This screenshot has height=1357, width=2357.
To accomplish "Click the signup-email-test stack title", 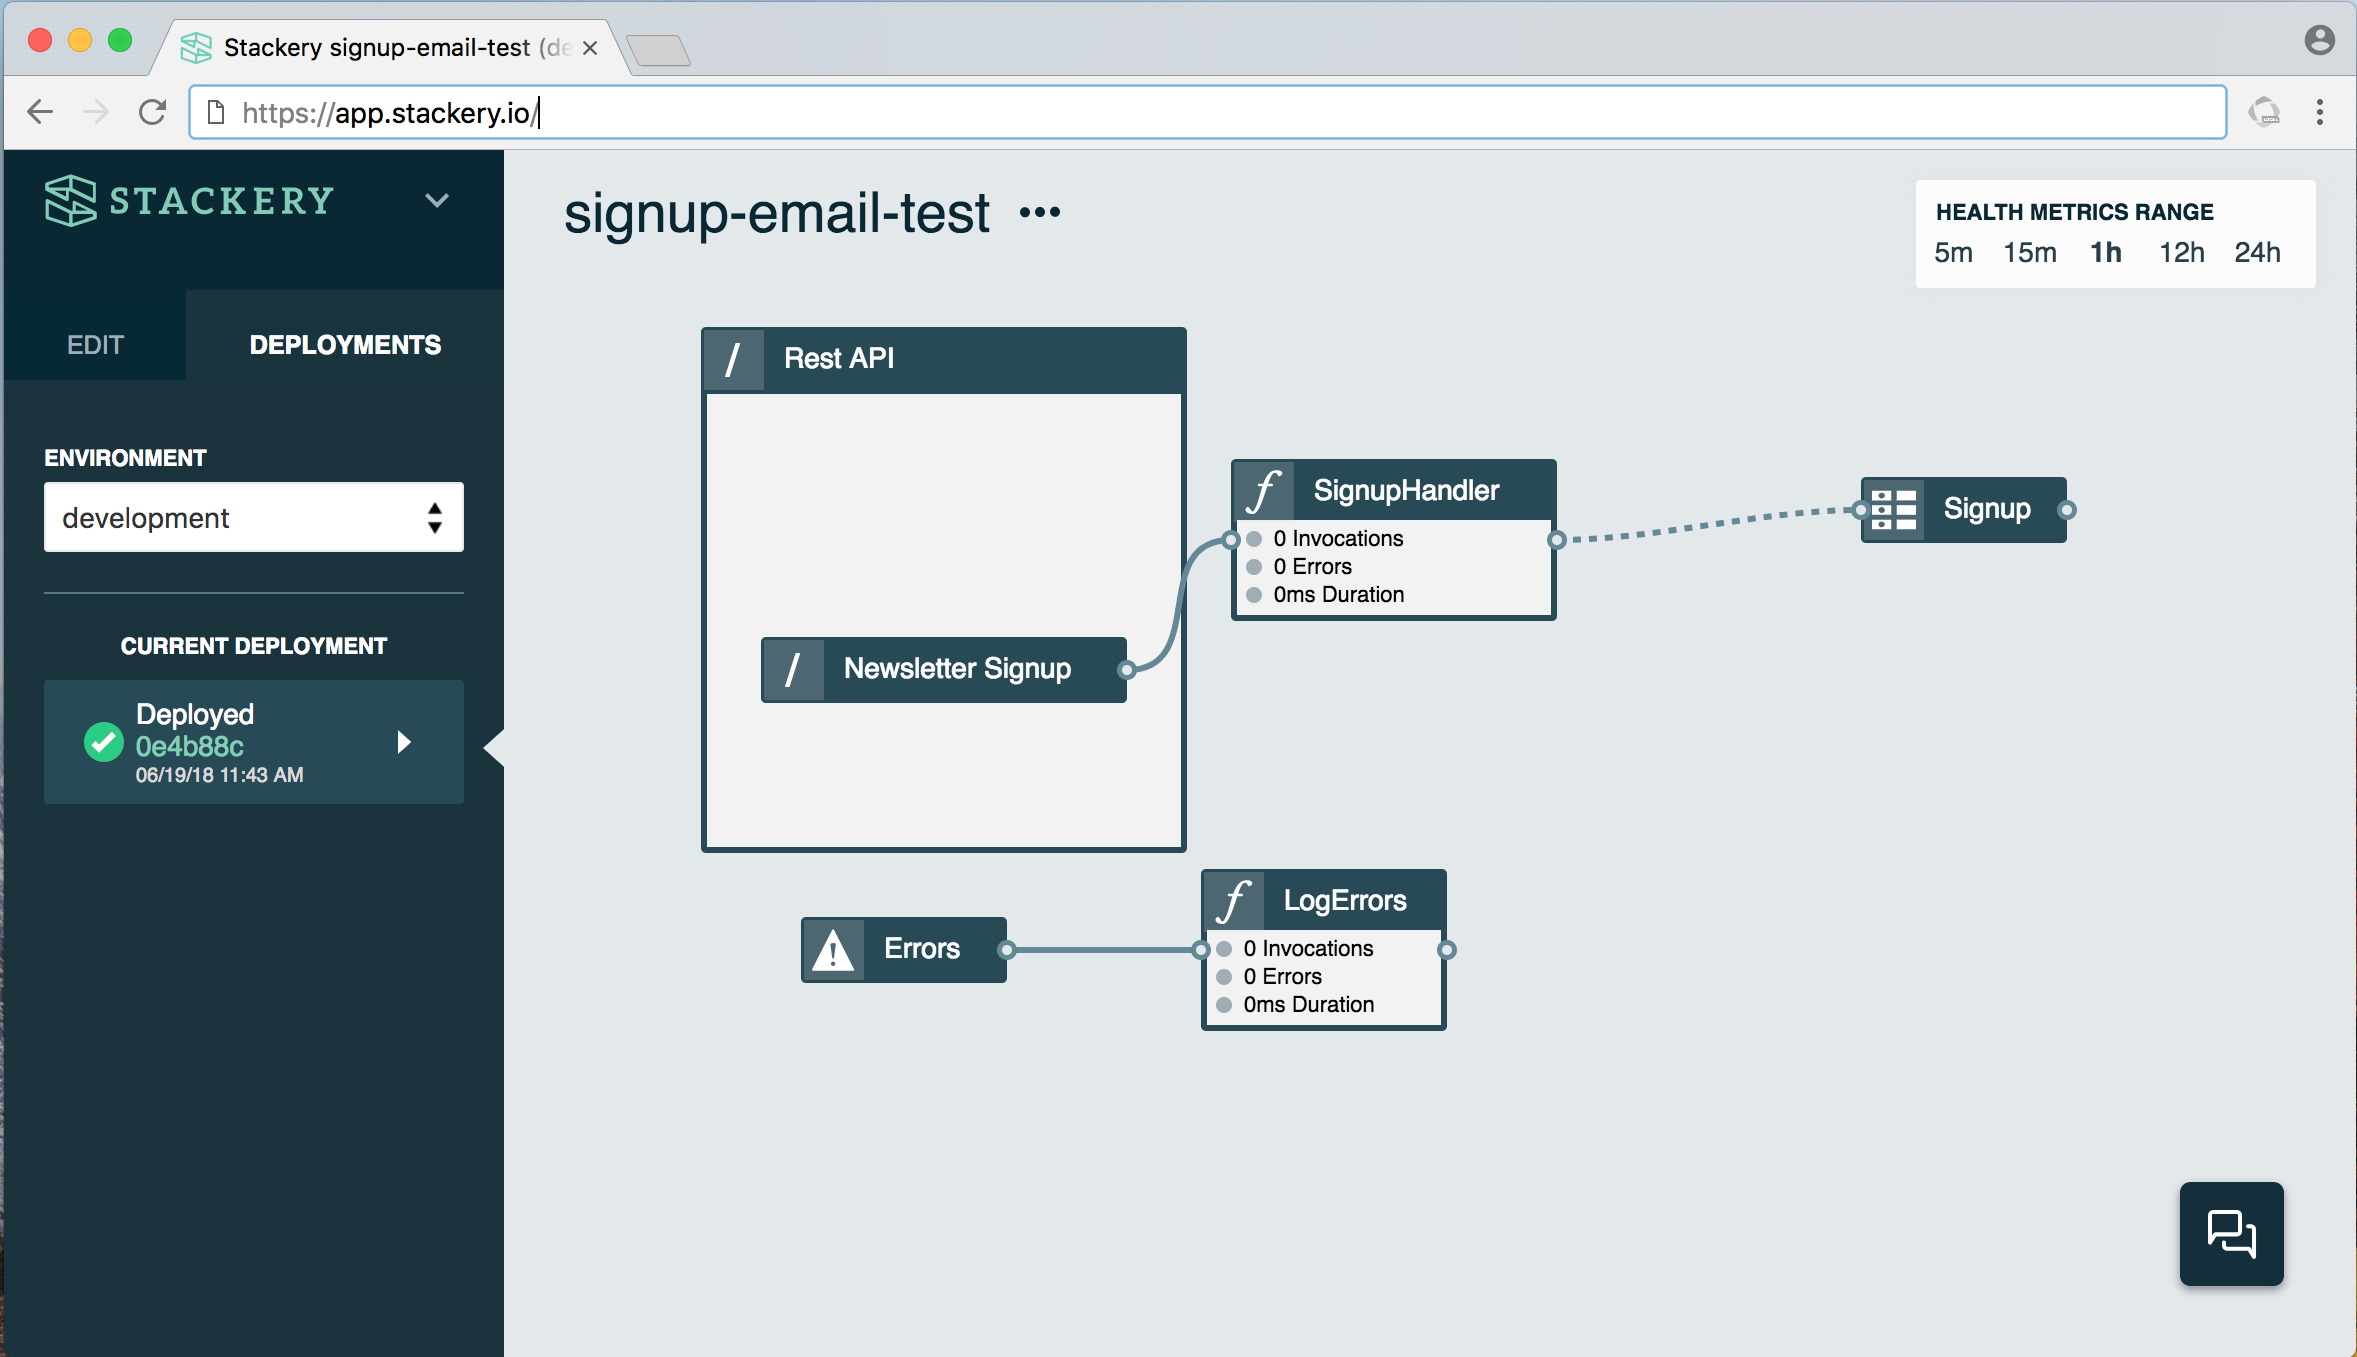I will 776,213.
